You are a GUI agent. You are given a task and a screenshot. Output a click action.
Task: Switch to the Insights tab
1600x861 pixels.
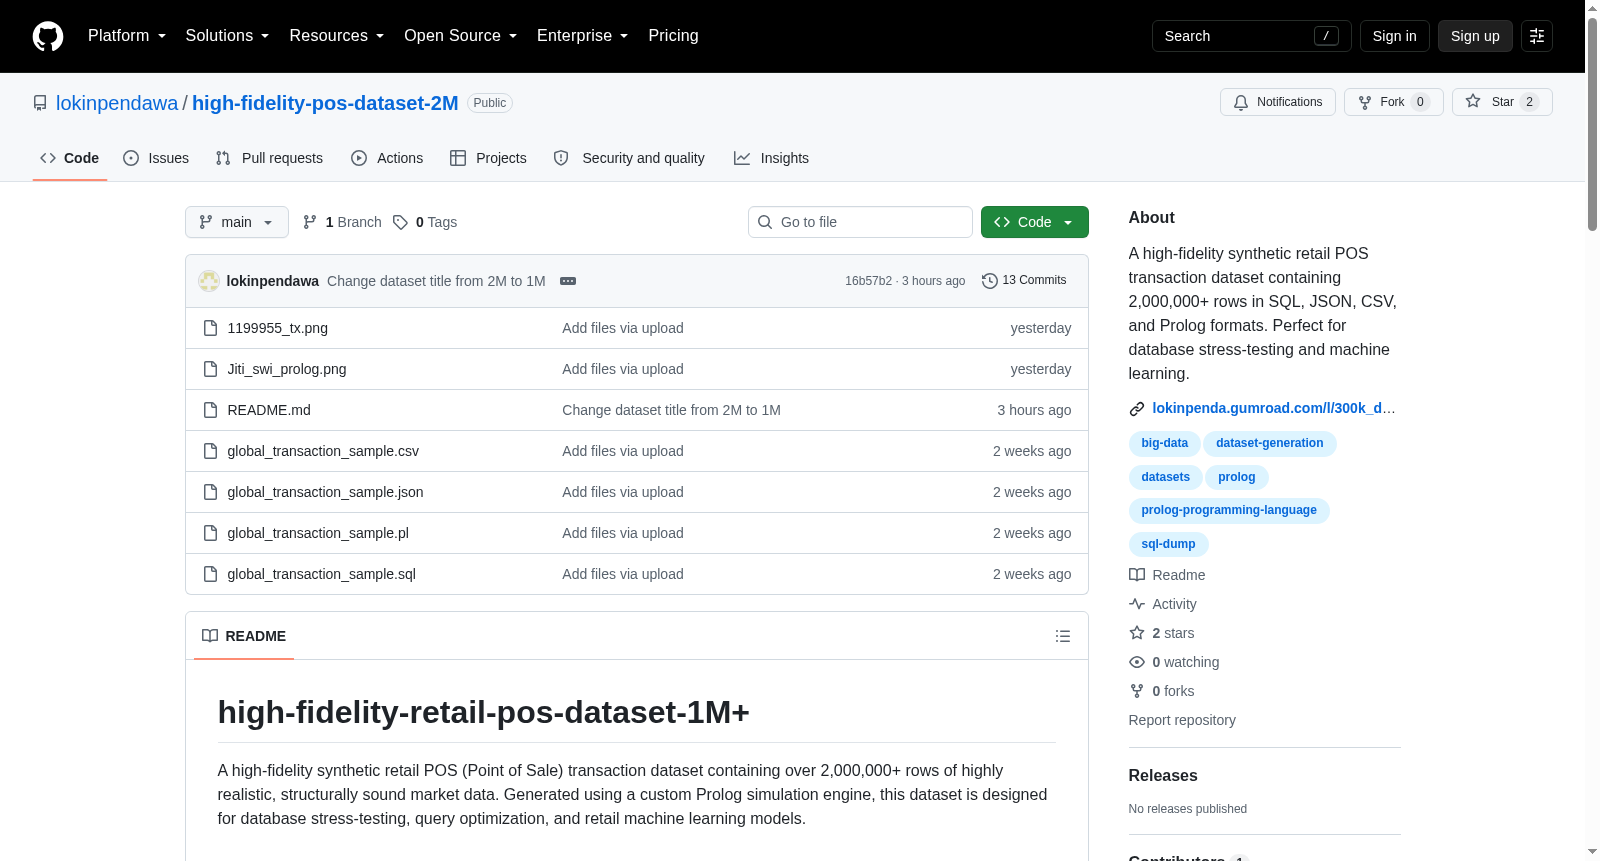[771, 158]
